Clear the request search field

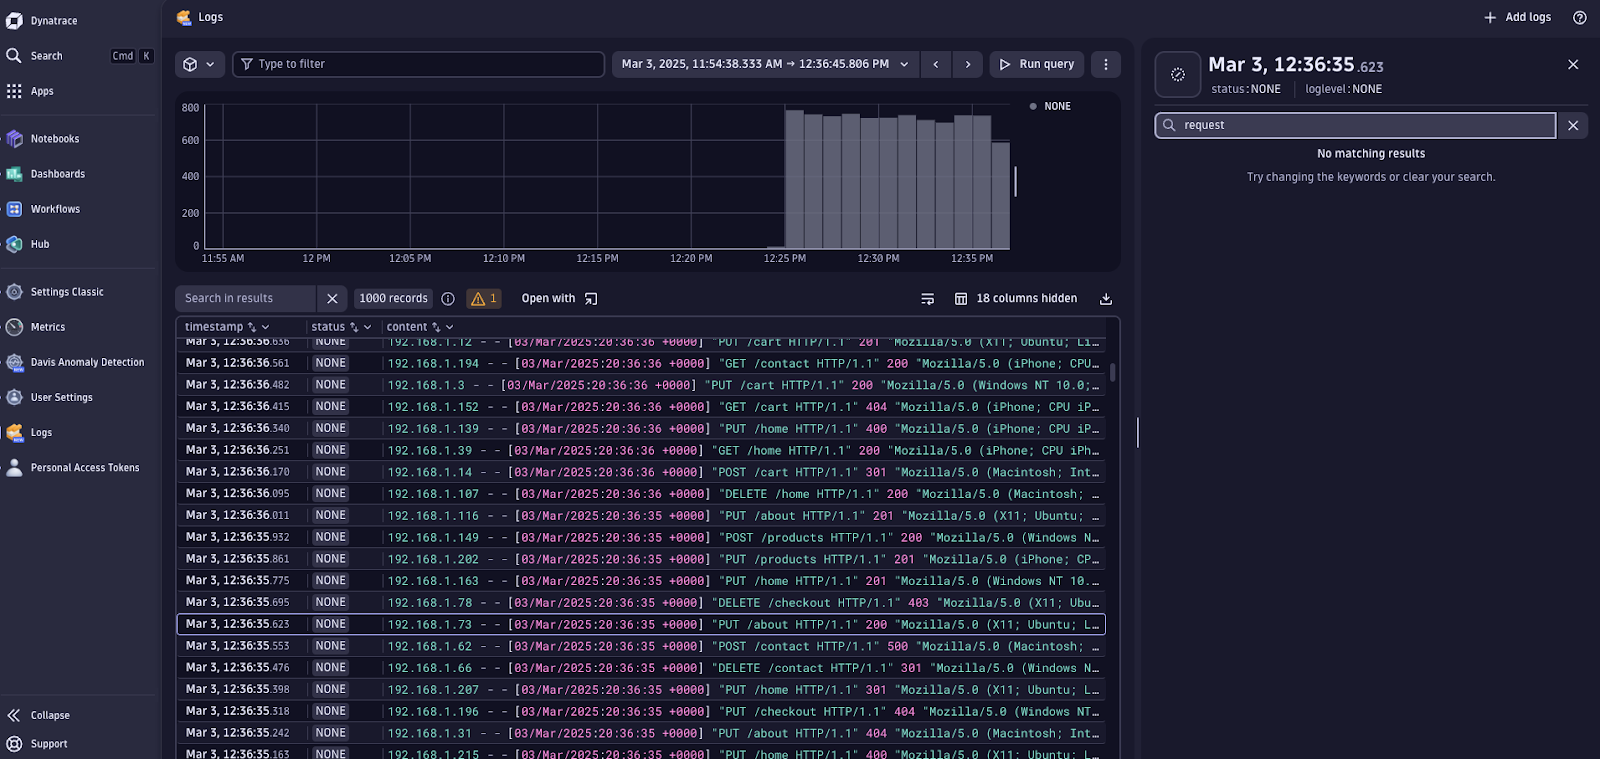[1573, 125]
